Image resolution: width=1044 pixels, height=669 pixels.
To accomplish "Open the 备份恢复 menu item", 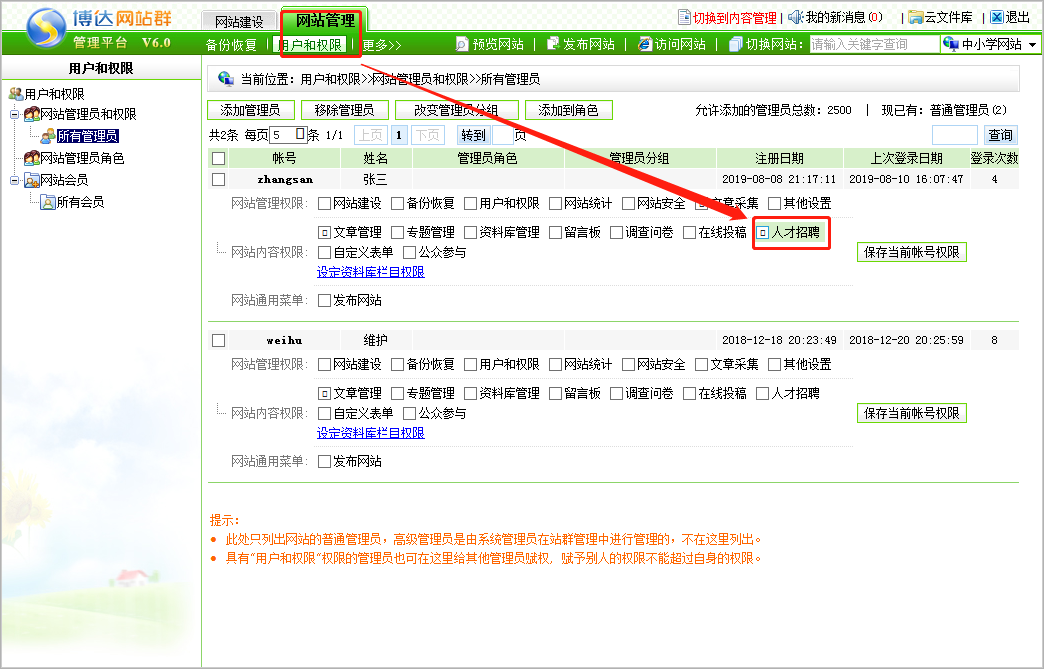I will pos(231,45).
